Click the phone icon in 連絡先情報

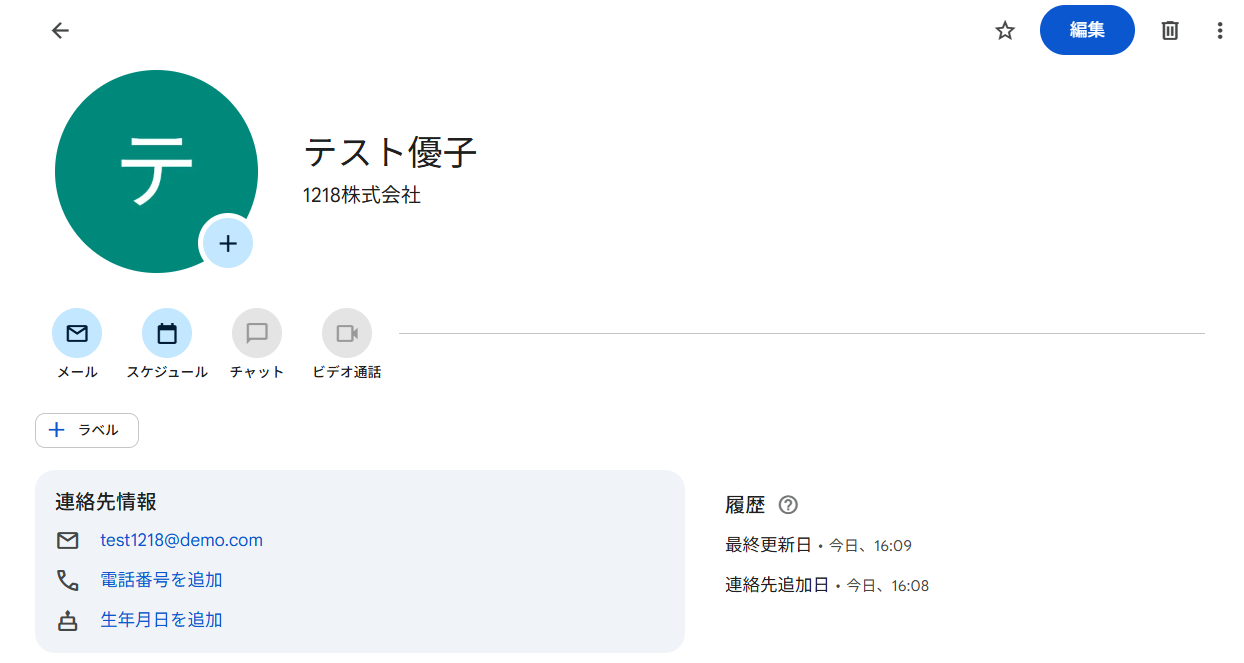point(68,580)
